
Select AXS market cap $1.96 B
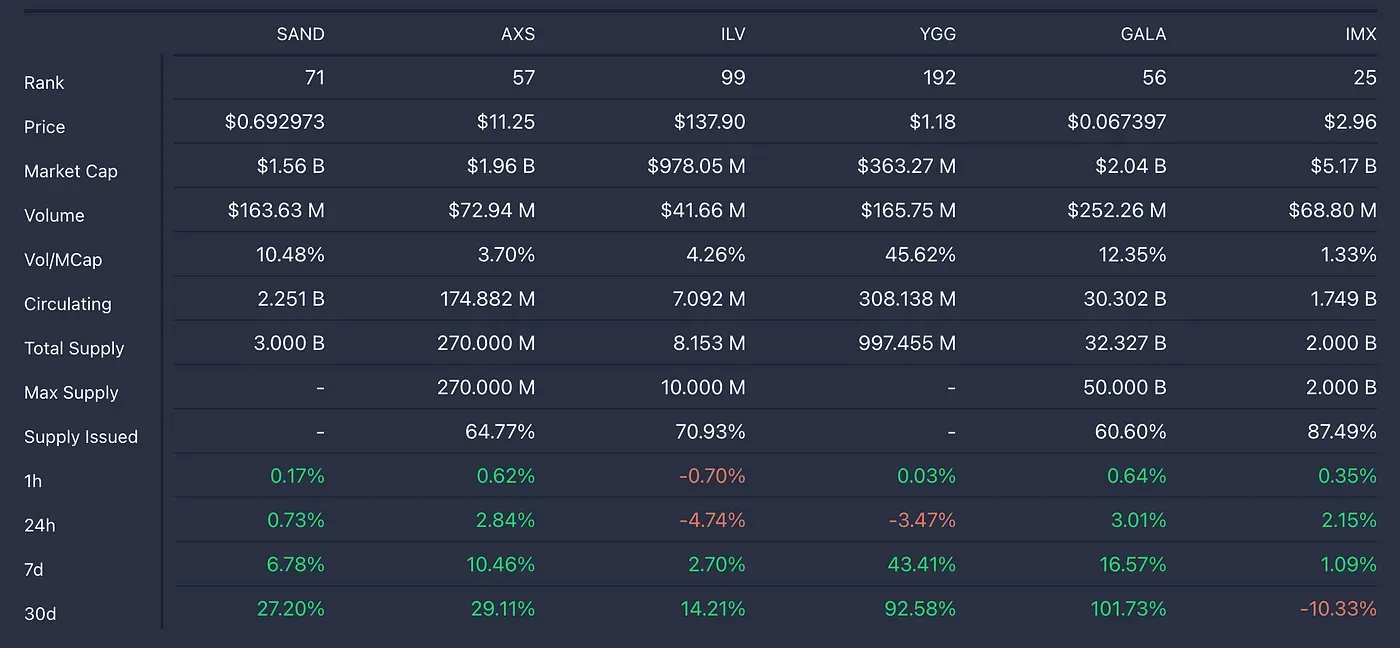500,166
